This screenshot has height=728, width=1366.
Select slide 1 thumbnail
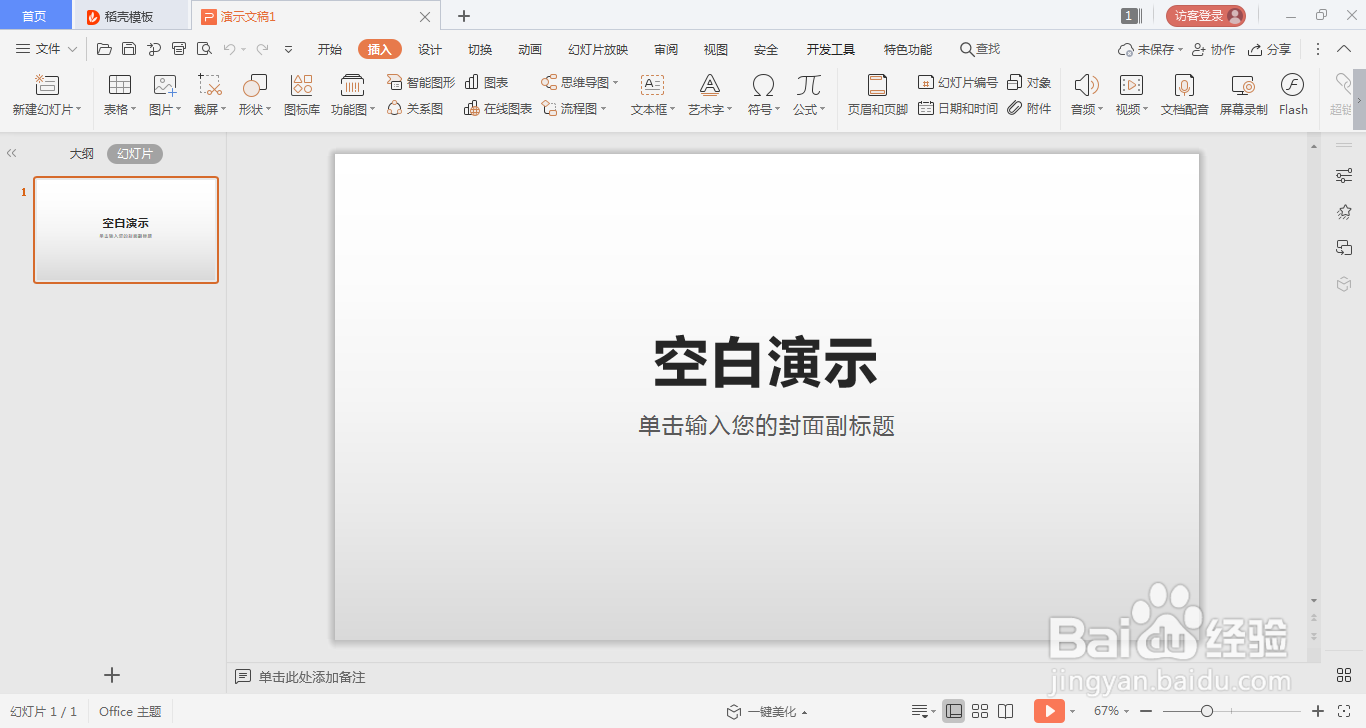click(126, 230)
